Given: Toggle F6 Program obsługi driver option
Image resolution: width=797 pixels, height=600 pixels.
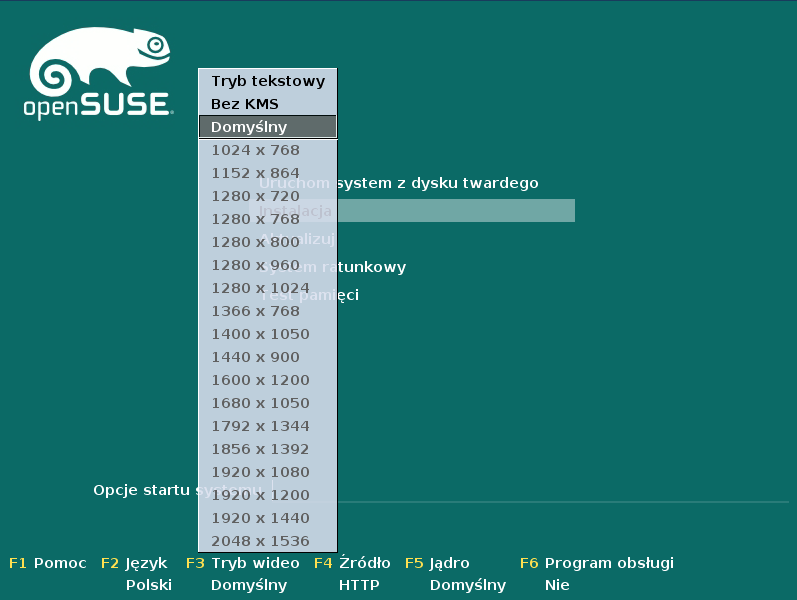Looking at the screenshot, I should point(597,563).
